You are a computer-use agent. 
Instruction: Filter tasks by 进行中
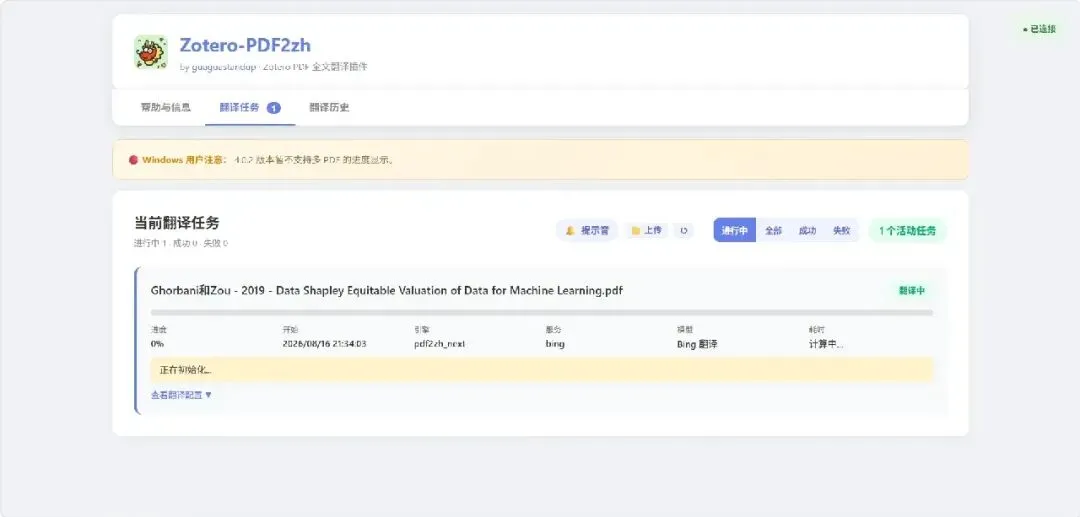click(x=734, y=231)
